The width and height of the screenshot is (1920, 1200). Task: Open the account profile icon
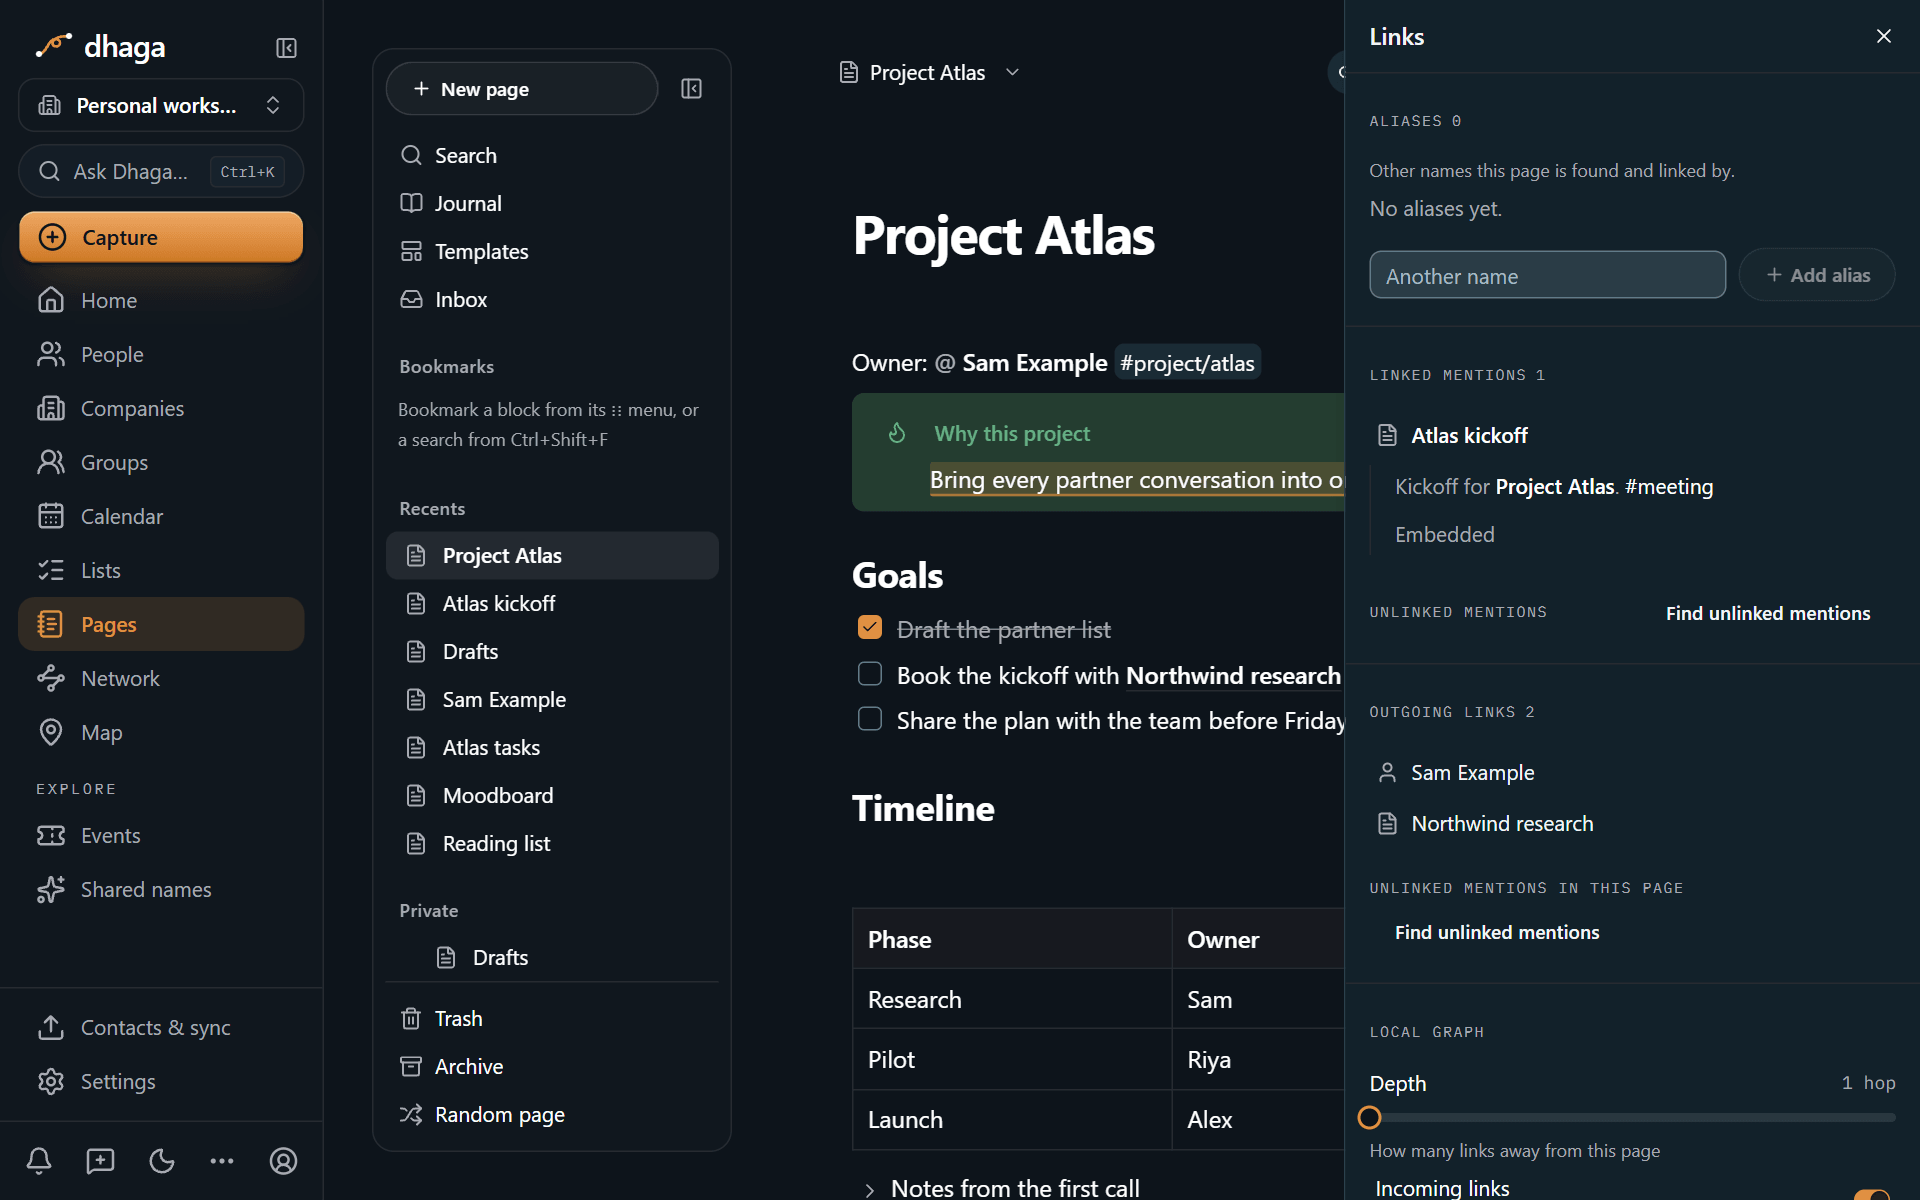[x=283, y=1161]
